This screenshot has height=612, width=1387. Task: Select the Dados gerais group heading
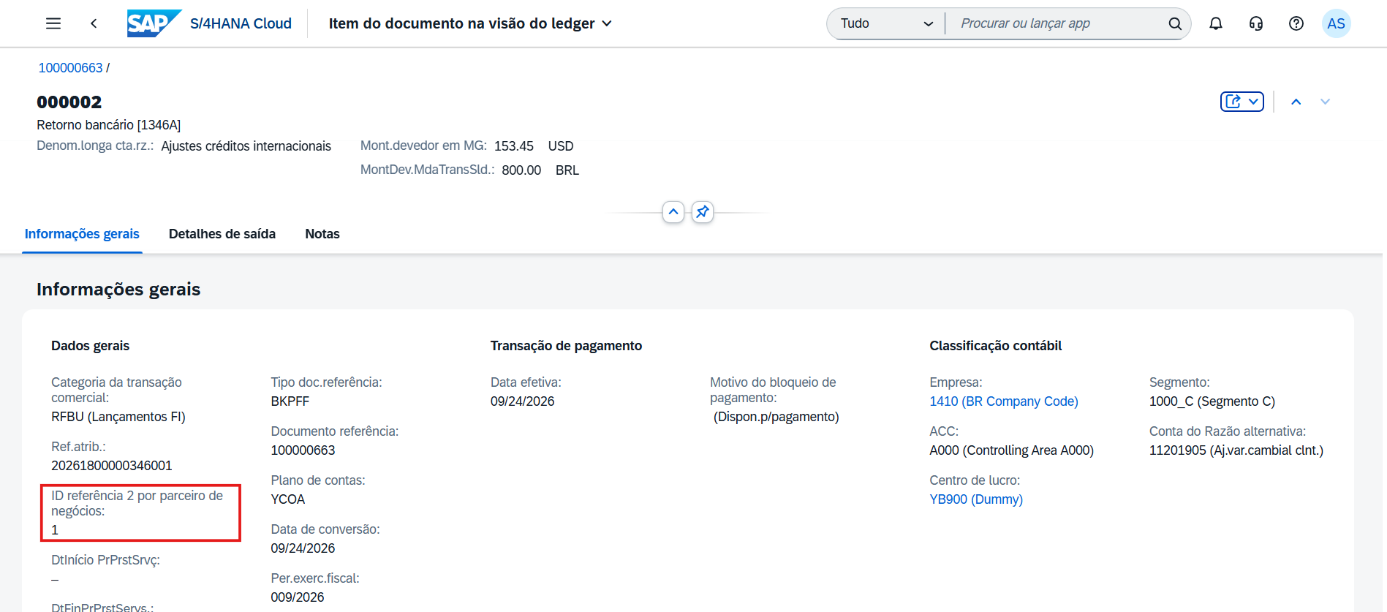coord(90,346)
